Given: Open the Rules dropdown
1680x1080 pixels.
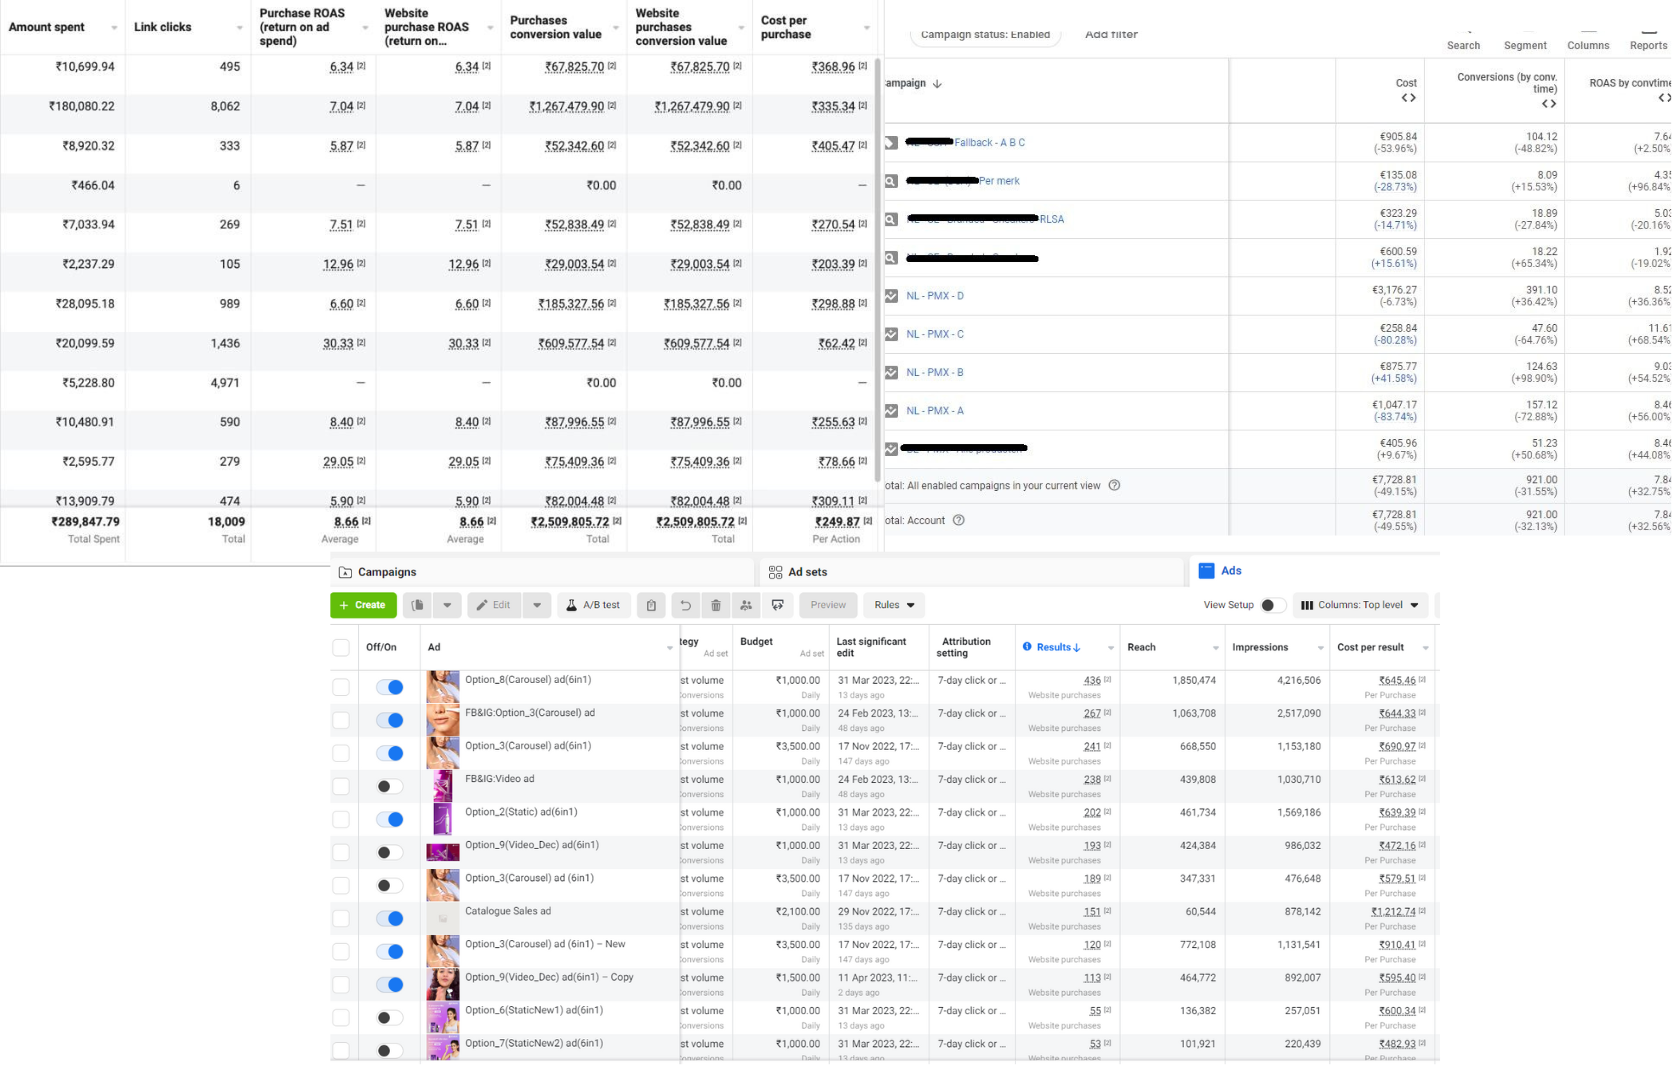Looking at the screenshot, I should pos(894,605).
